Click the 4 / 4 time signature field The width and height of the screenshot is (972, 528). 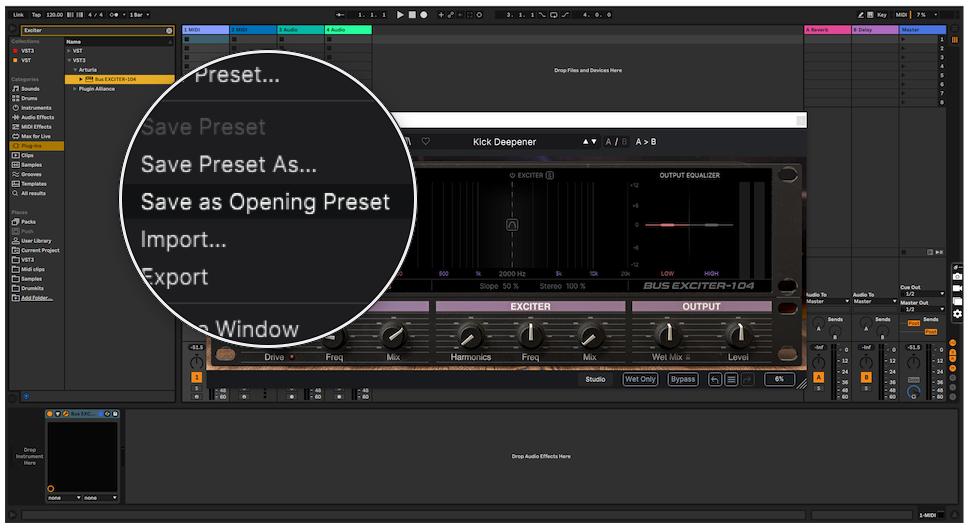tap(95, 15)
